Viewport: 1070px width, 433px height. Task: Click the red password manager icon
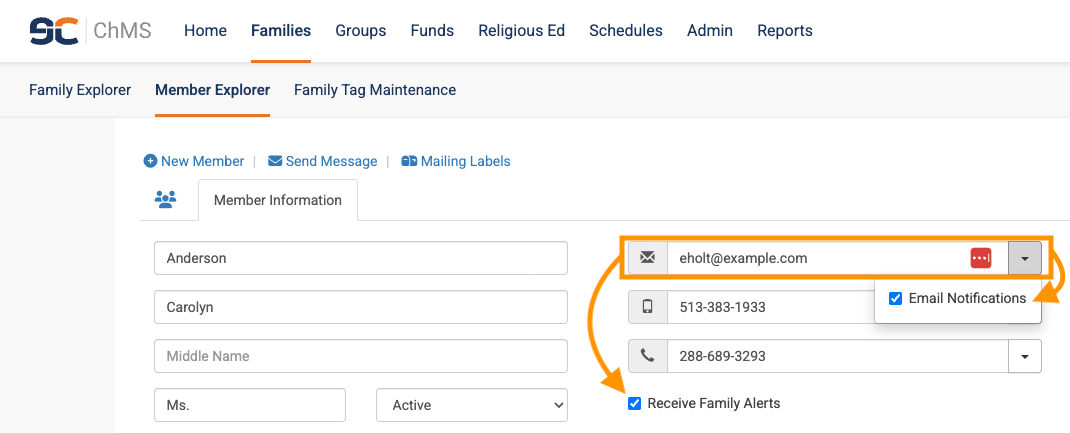point(981,258)
